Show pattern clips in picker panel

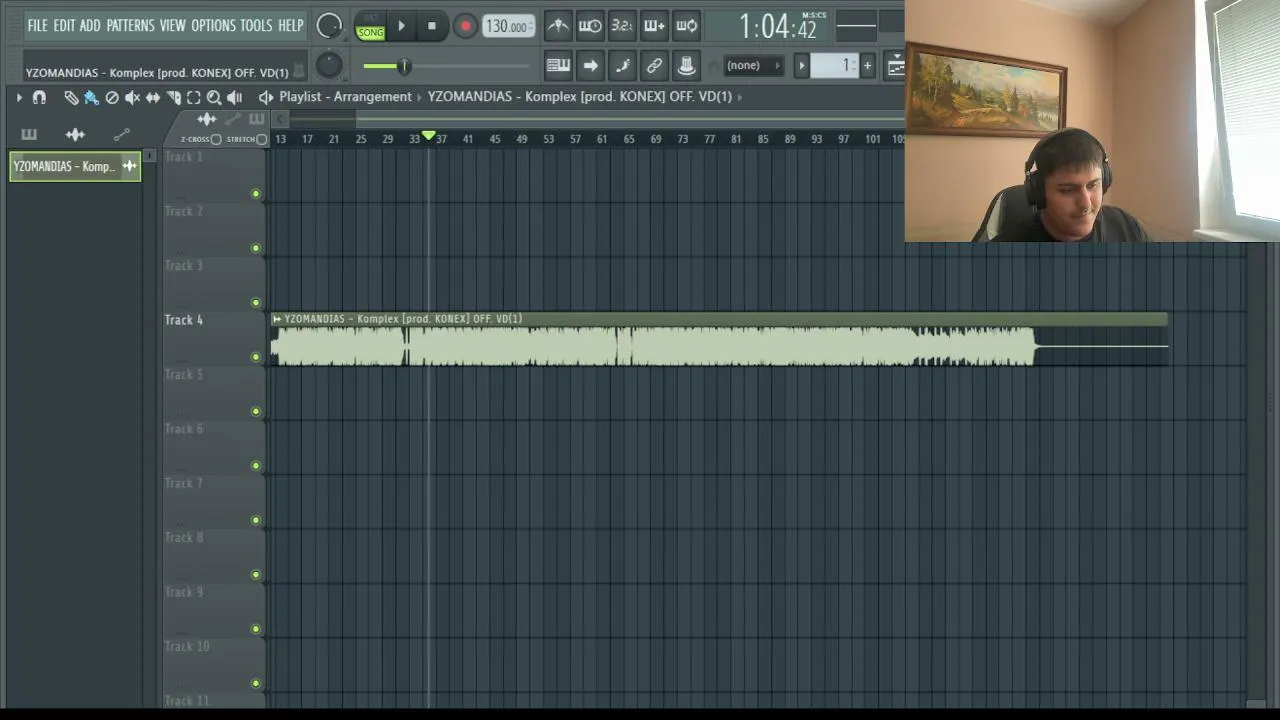[29, 134]
